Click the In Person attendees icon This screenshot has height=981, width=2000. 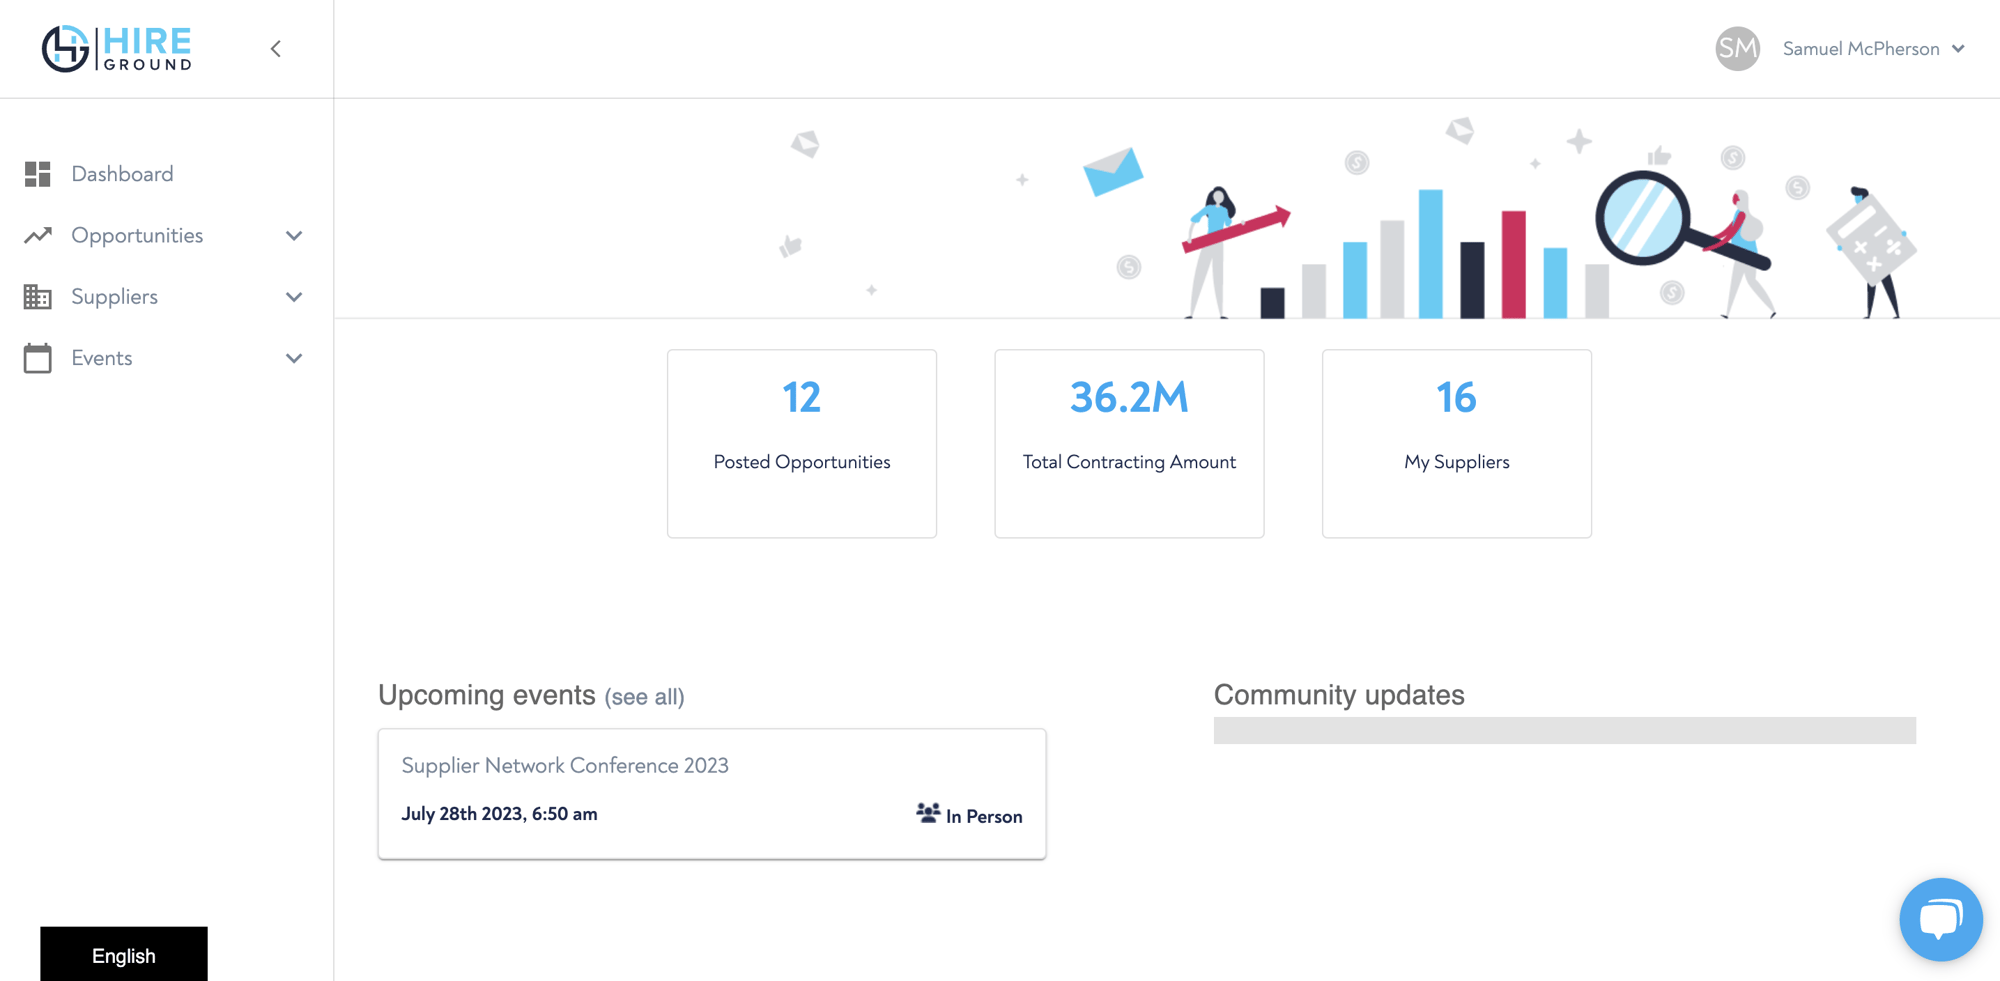tap(927, 814)
